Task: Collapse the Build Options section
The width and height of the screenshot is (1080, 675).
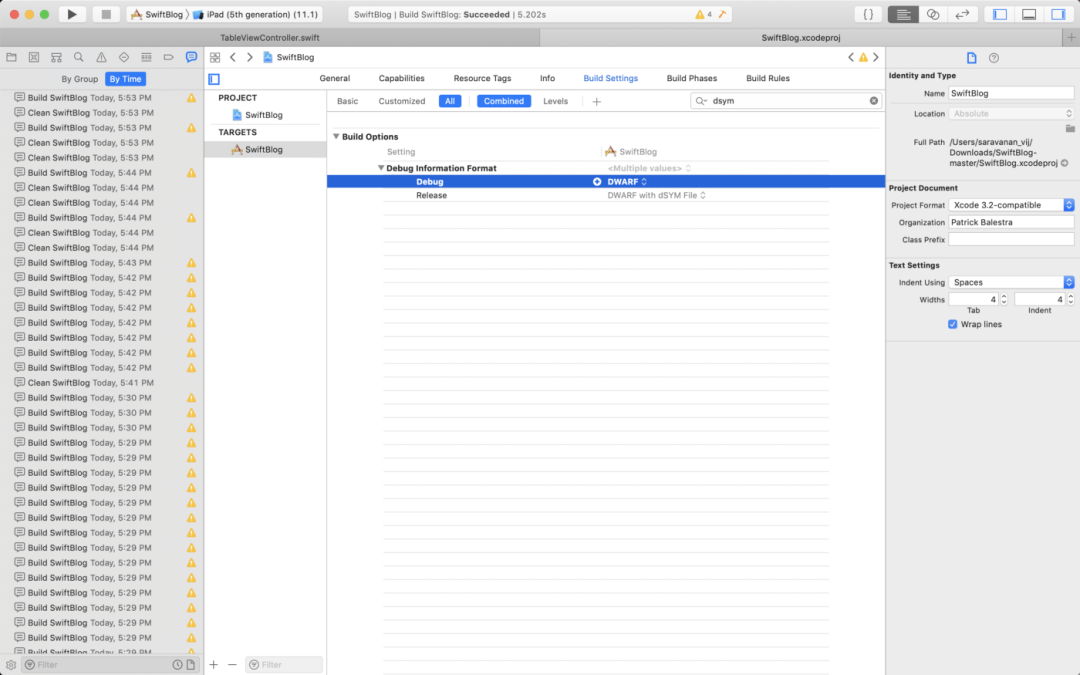Action: click(336, 136)
